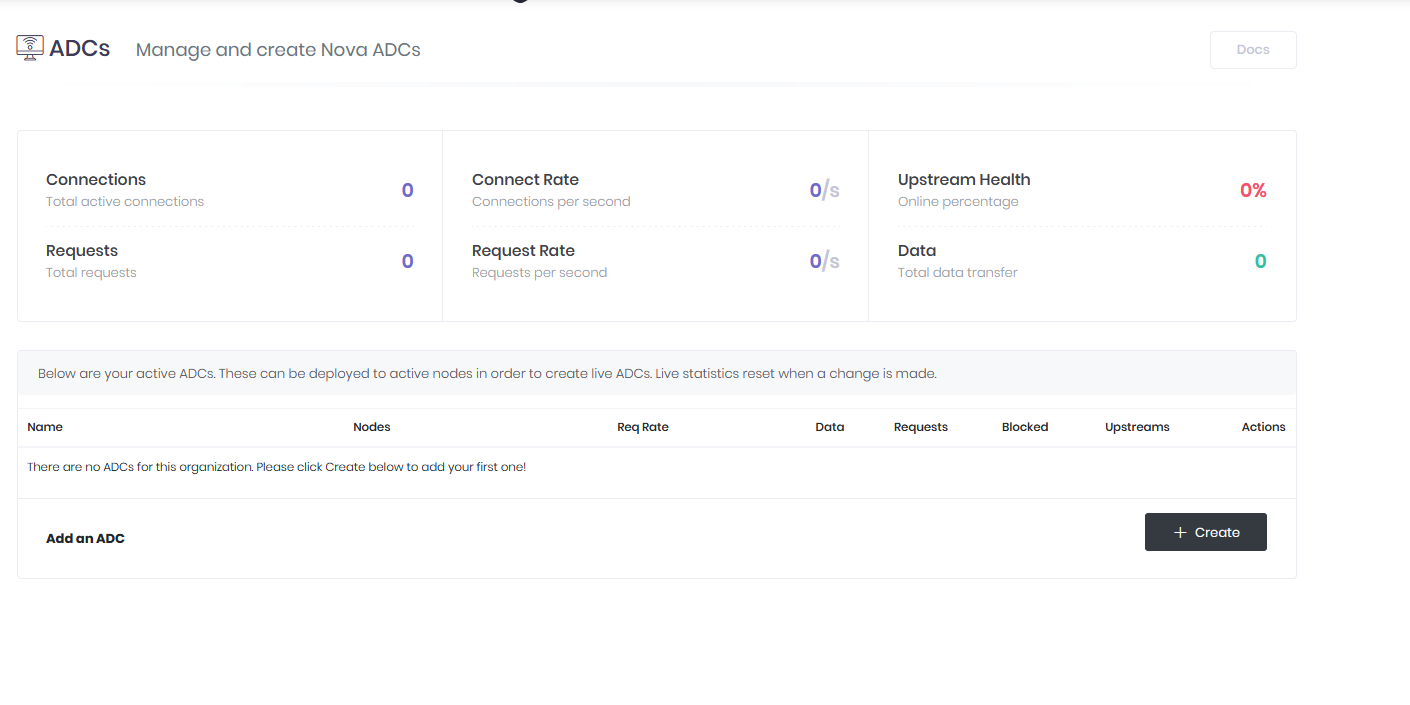Click the Nodes column header
This screenshot has width=1410, height=705.
tap(372, 427)
